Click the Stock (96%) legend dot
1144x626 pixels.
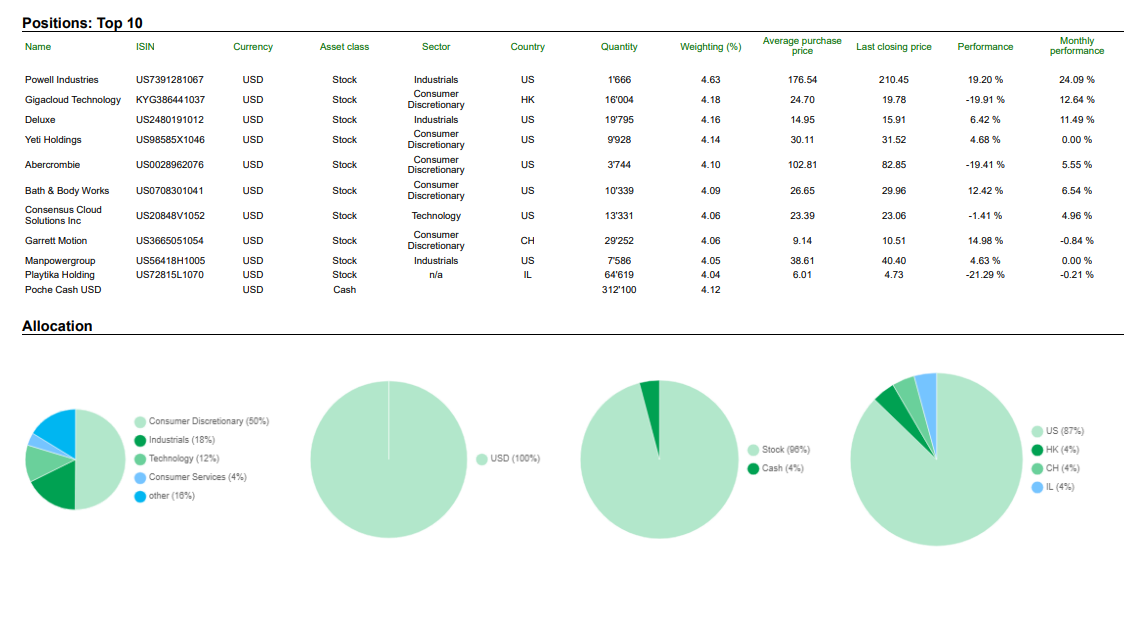[753, 449]
